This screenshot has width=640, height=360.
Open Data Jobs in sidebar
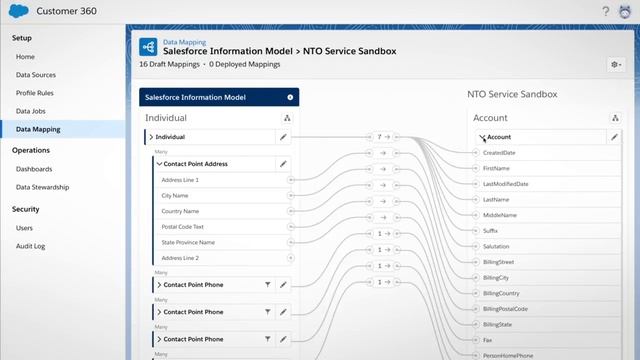coord(31,111)
